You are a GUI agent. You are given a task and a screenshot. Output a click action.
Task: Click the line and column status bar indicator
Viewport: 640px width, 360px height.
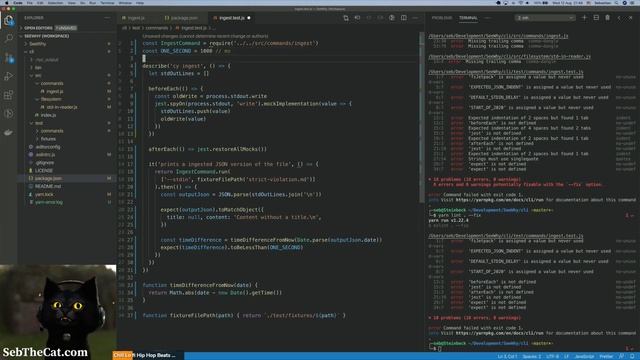click(x=507, y=356)
